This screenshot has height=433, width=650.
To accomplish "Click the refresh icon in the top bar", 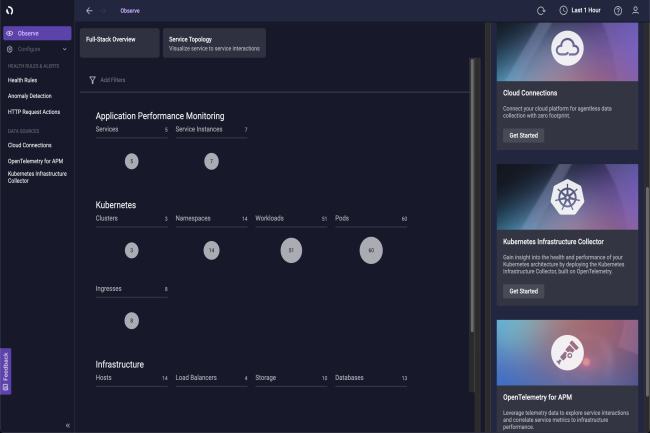I will point(541,11).
